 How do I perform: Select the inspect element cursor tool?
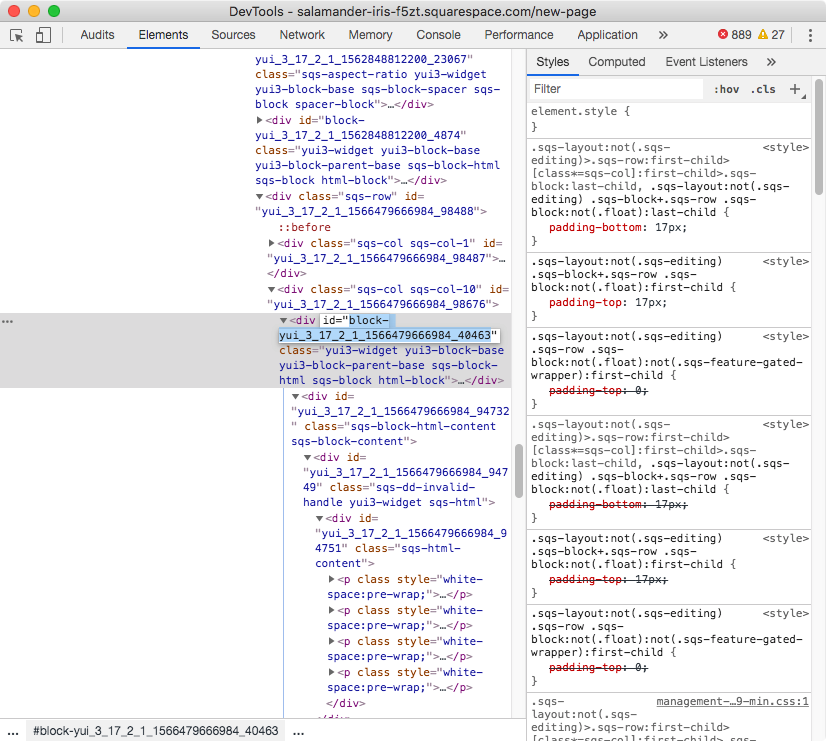15,35
